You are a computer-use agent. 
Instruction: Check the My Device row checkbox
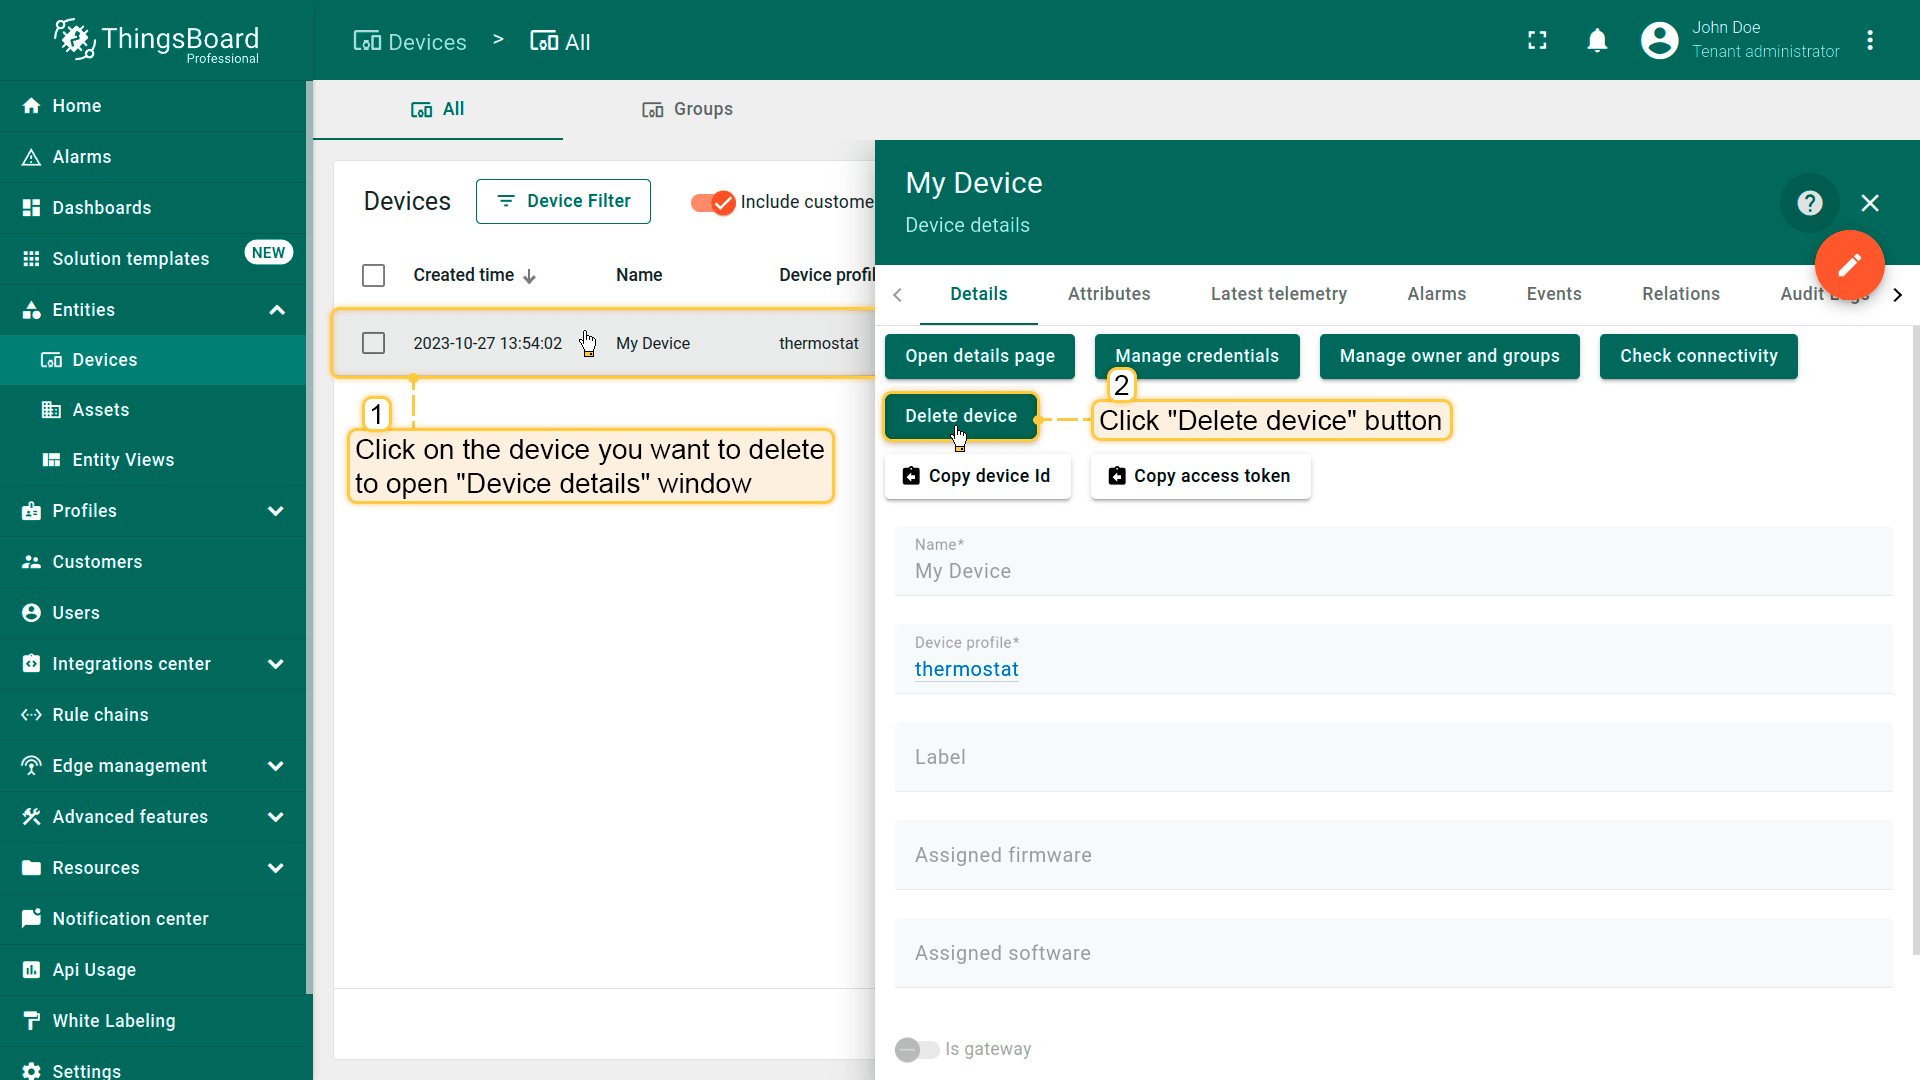pos(373,343)
